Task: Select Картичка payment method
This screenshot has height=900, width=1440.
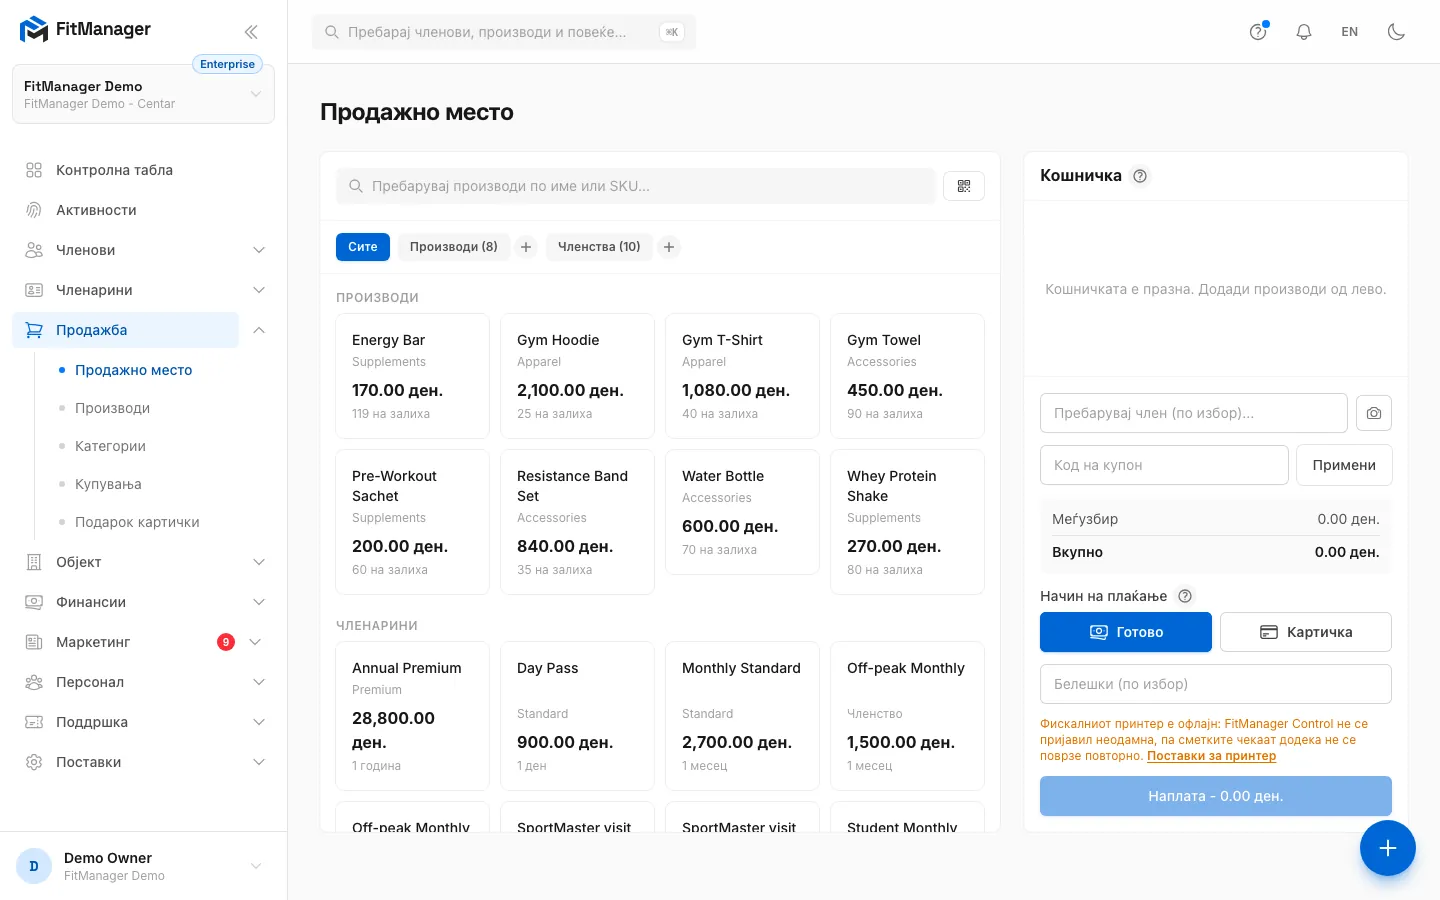Action: coord(1306,632)
